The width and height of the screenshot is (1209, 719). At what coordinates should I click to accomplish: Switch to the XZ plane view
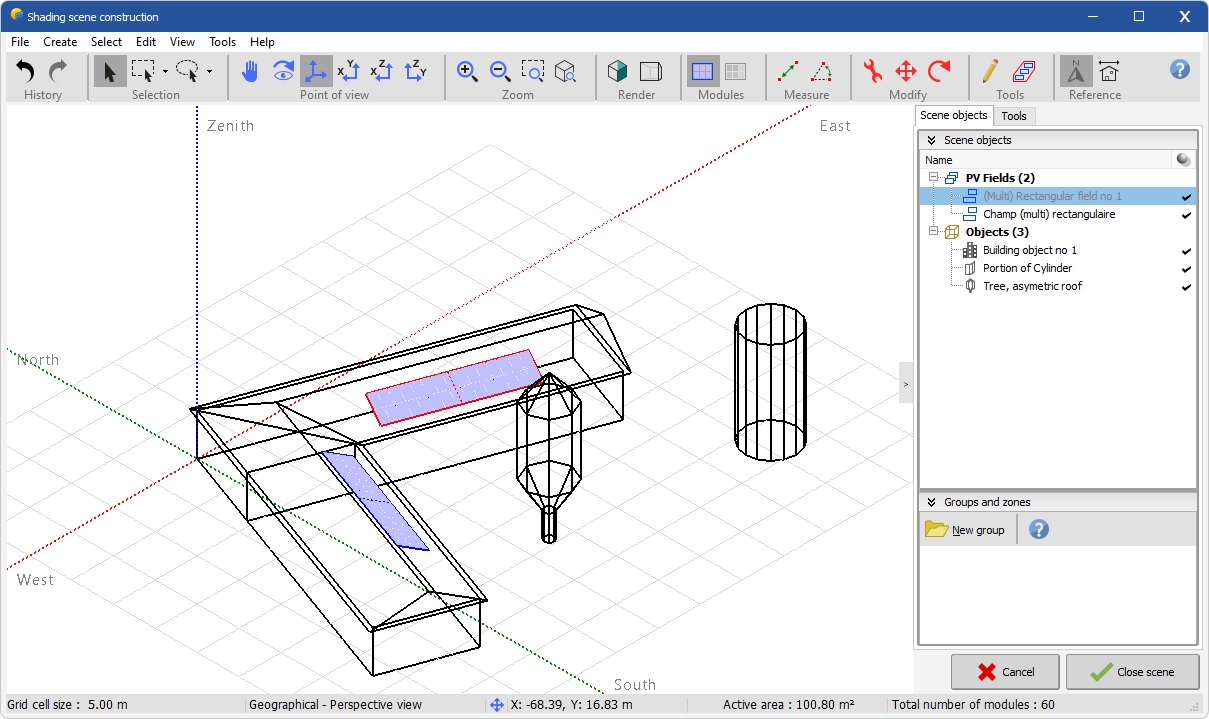[x=382, y=71]
